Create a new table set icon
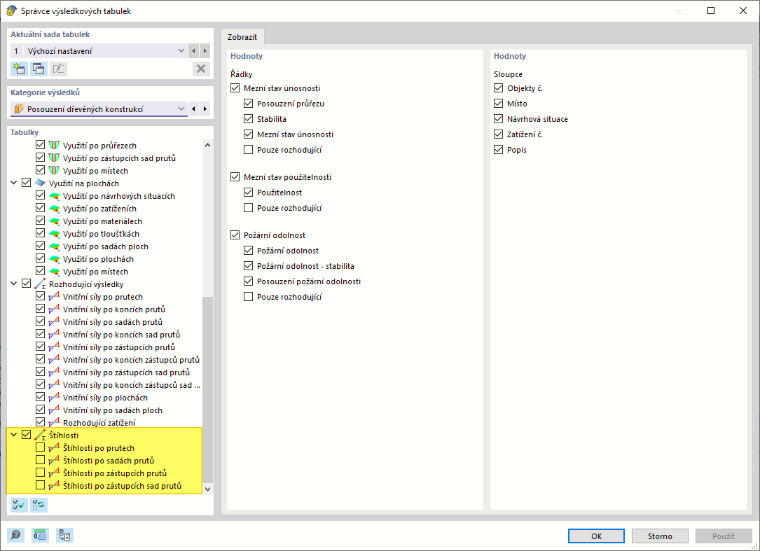The image size is (760, 551). pos(19,69)
